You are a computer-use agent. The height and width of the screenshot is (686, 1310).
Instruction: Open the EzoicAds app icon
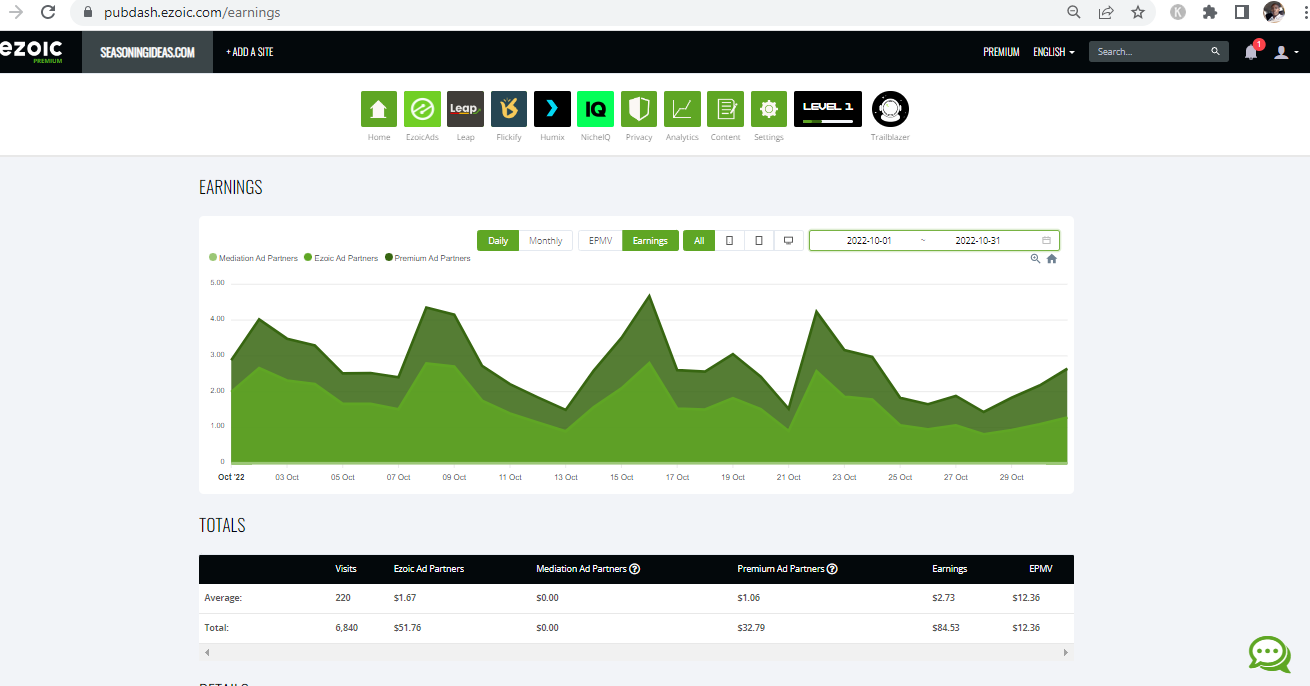pos(422,109)
